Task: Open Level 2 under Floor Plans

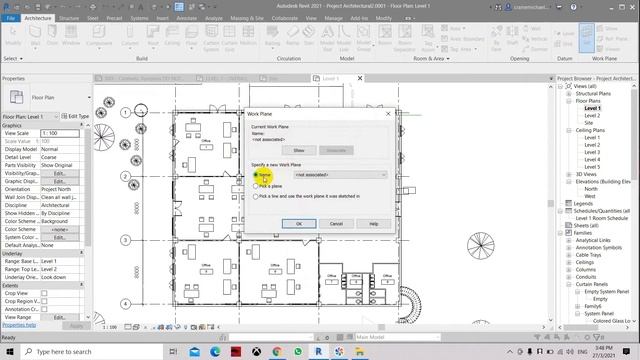Action: (x=592, y=116)
